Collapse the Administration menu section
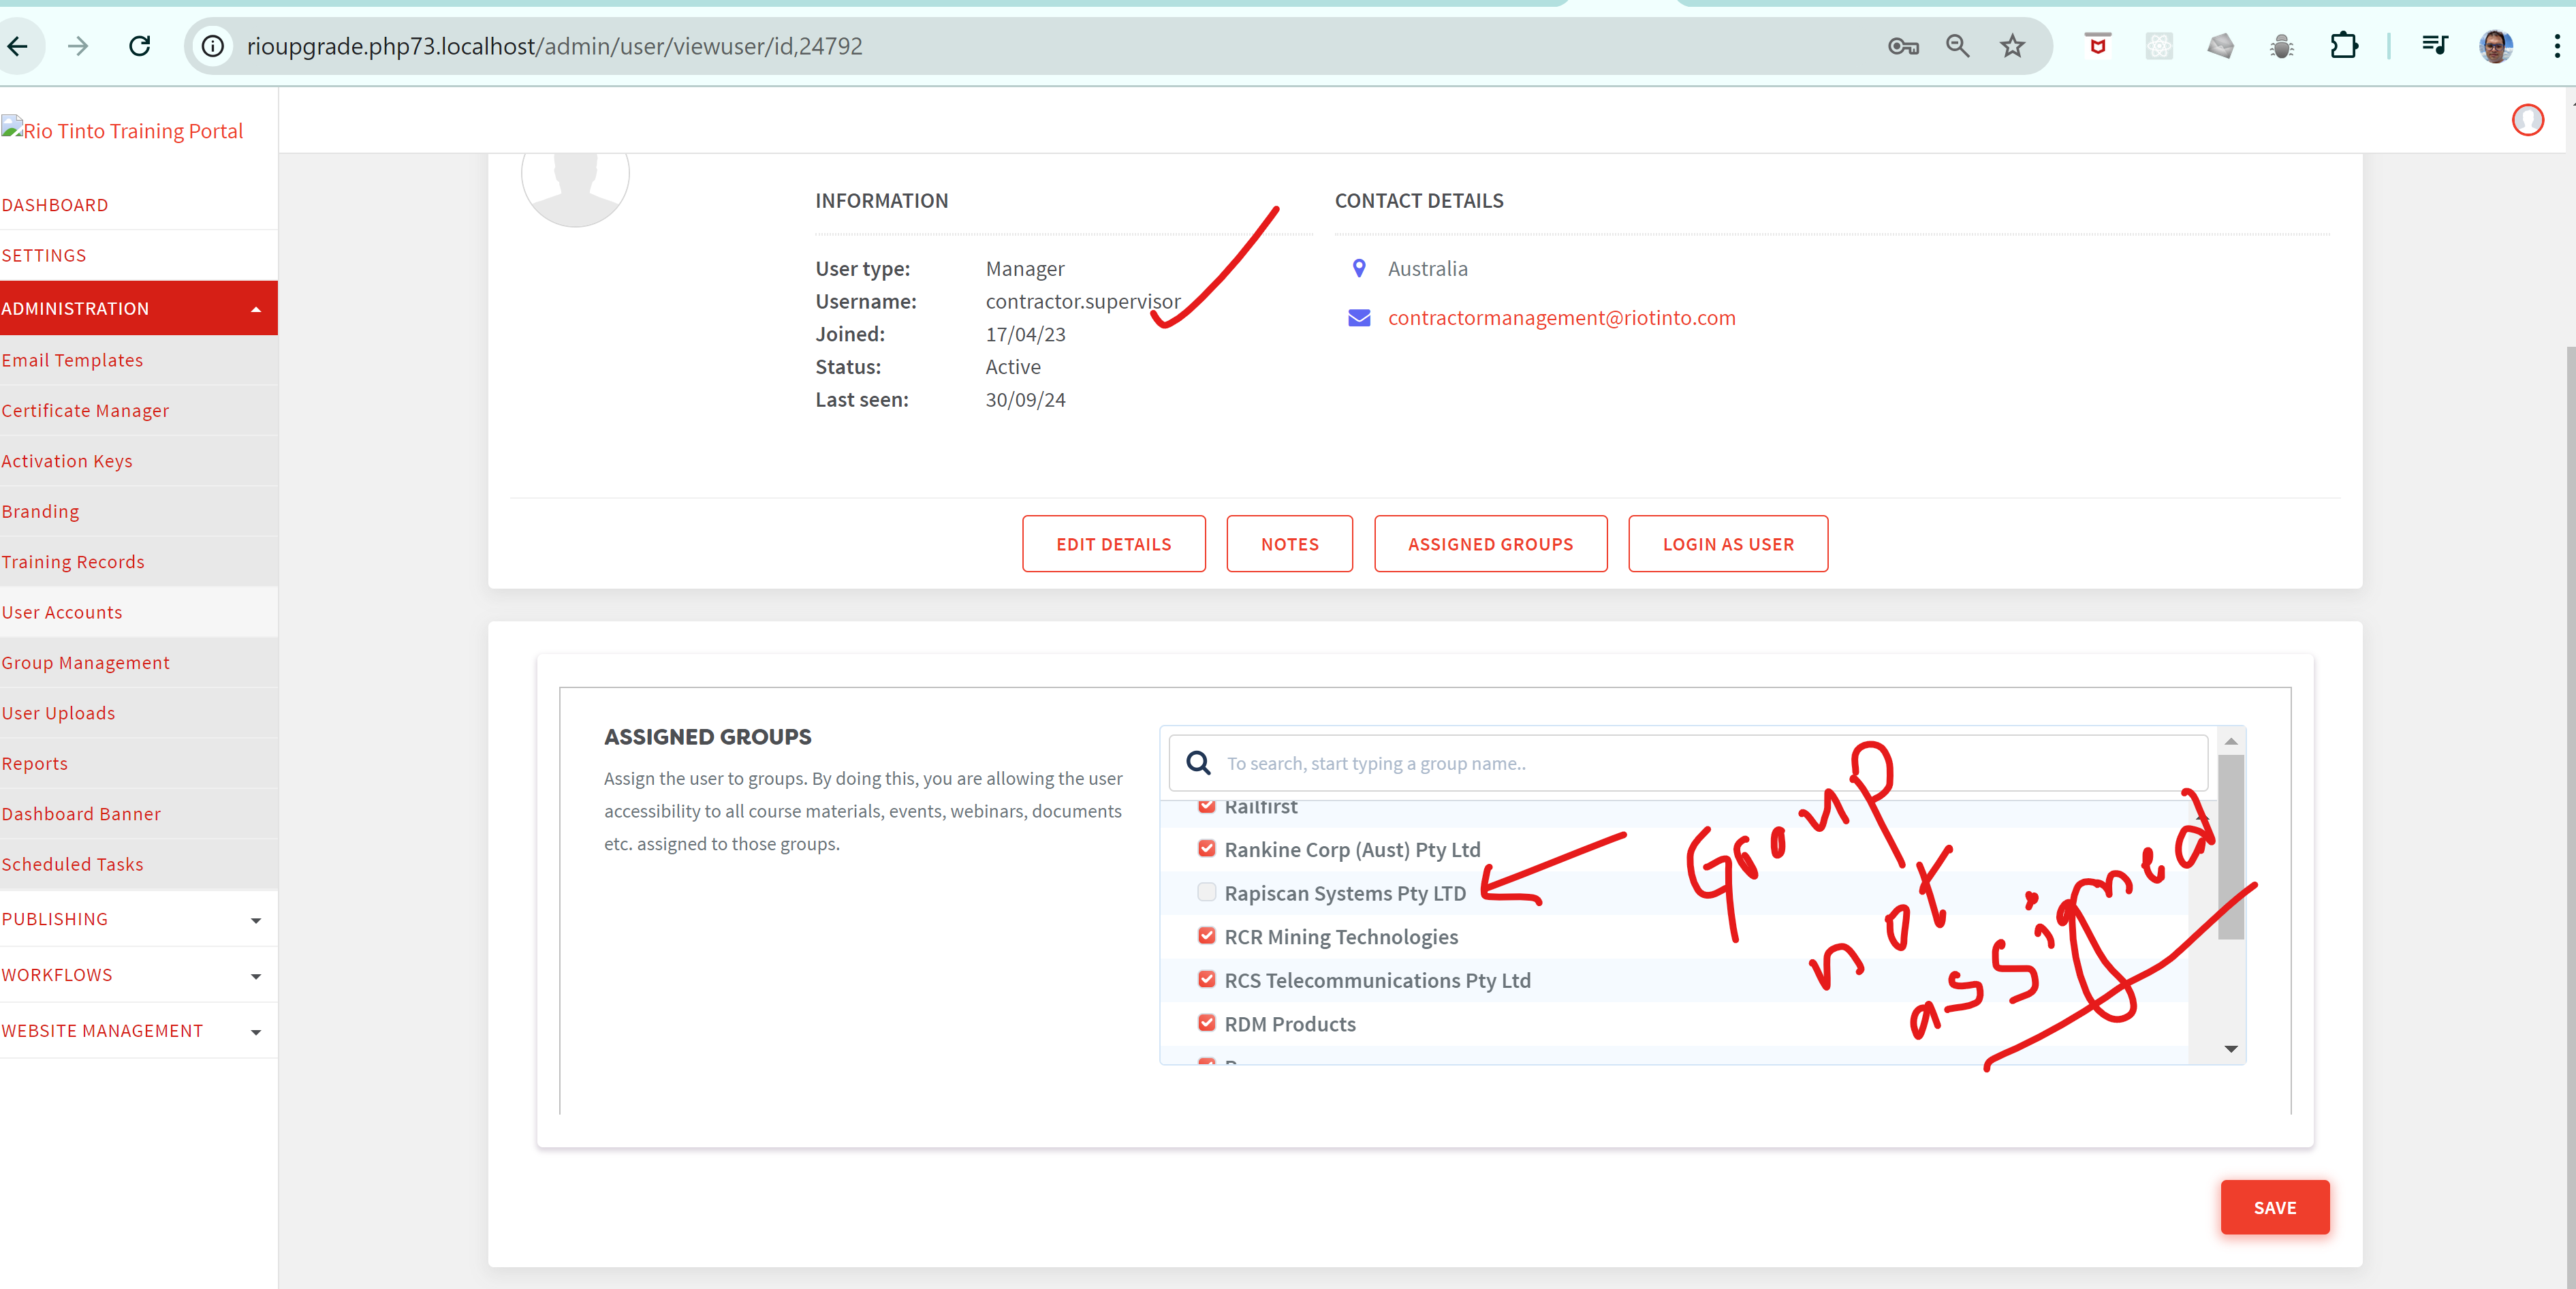 pos(138,308)
